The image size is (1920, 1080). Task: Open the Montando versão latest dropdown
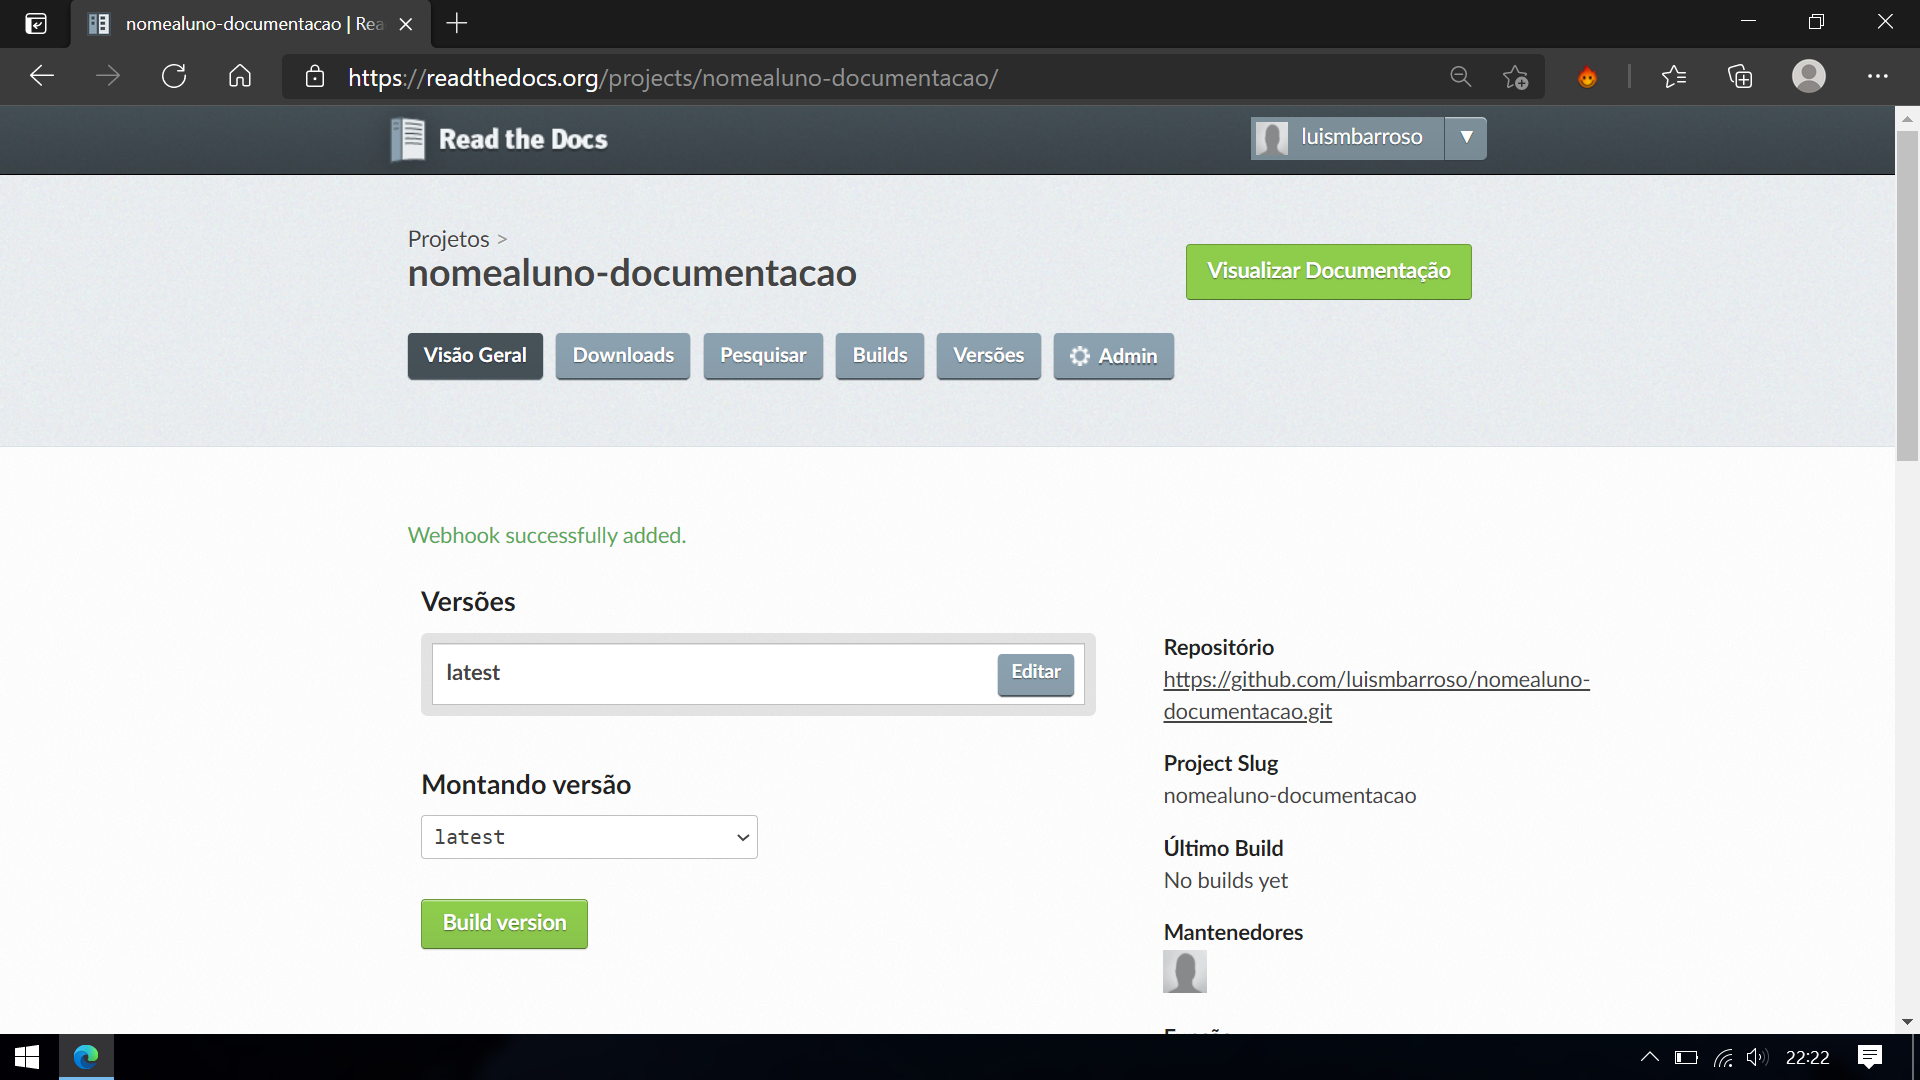click(x=589, y=837)
